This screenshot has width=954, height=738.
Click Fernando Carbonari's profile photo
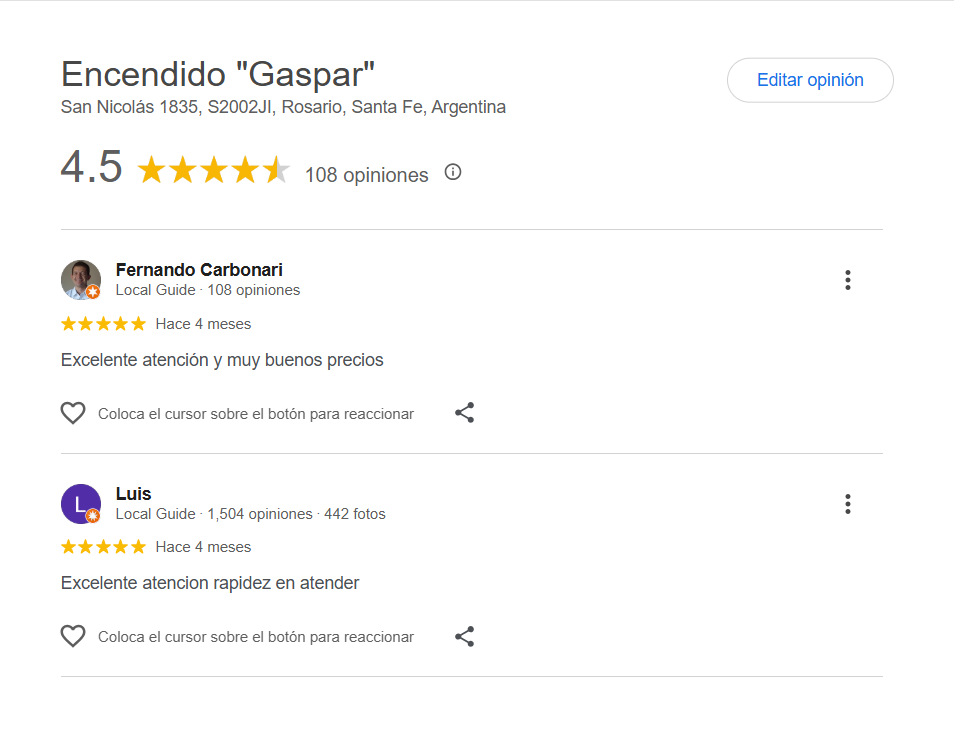(x=79, y=278)
